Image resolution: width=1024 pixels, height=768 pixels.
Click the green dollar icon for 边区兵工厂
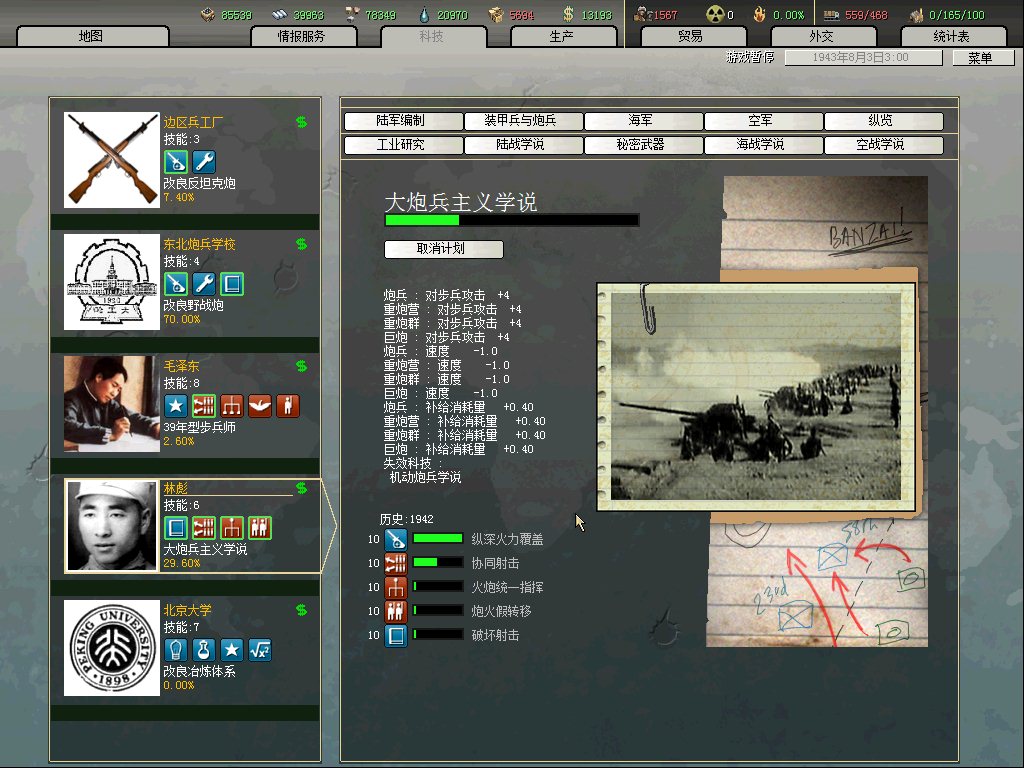[301, 122]
